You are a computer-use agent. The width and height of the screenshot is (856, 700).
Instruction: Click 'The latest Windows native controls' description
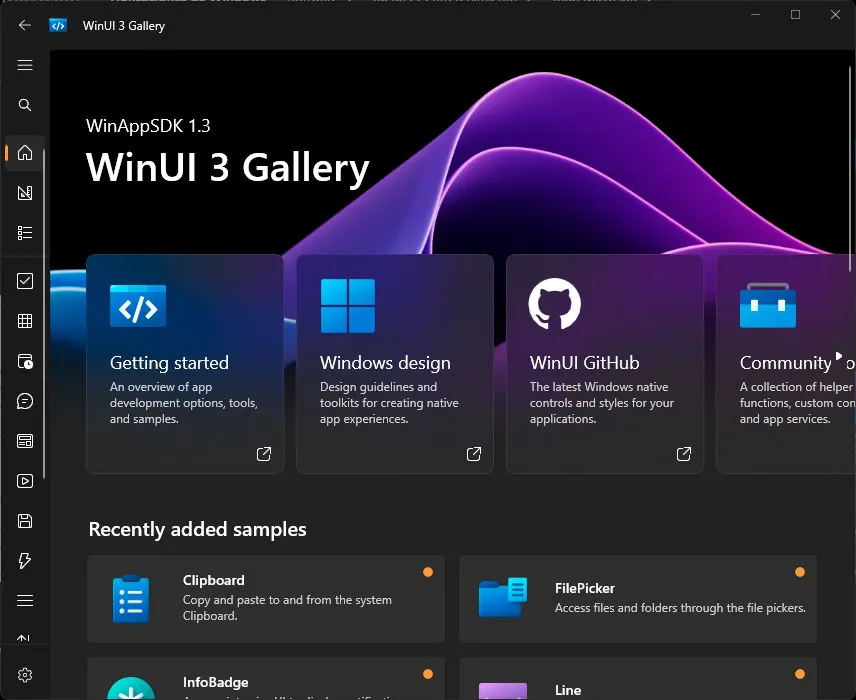(602, 403)
